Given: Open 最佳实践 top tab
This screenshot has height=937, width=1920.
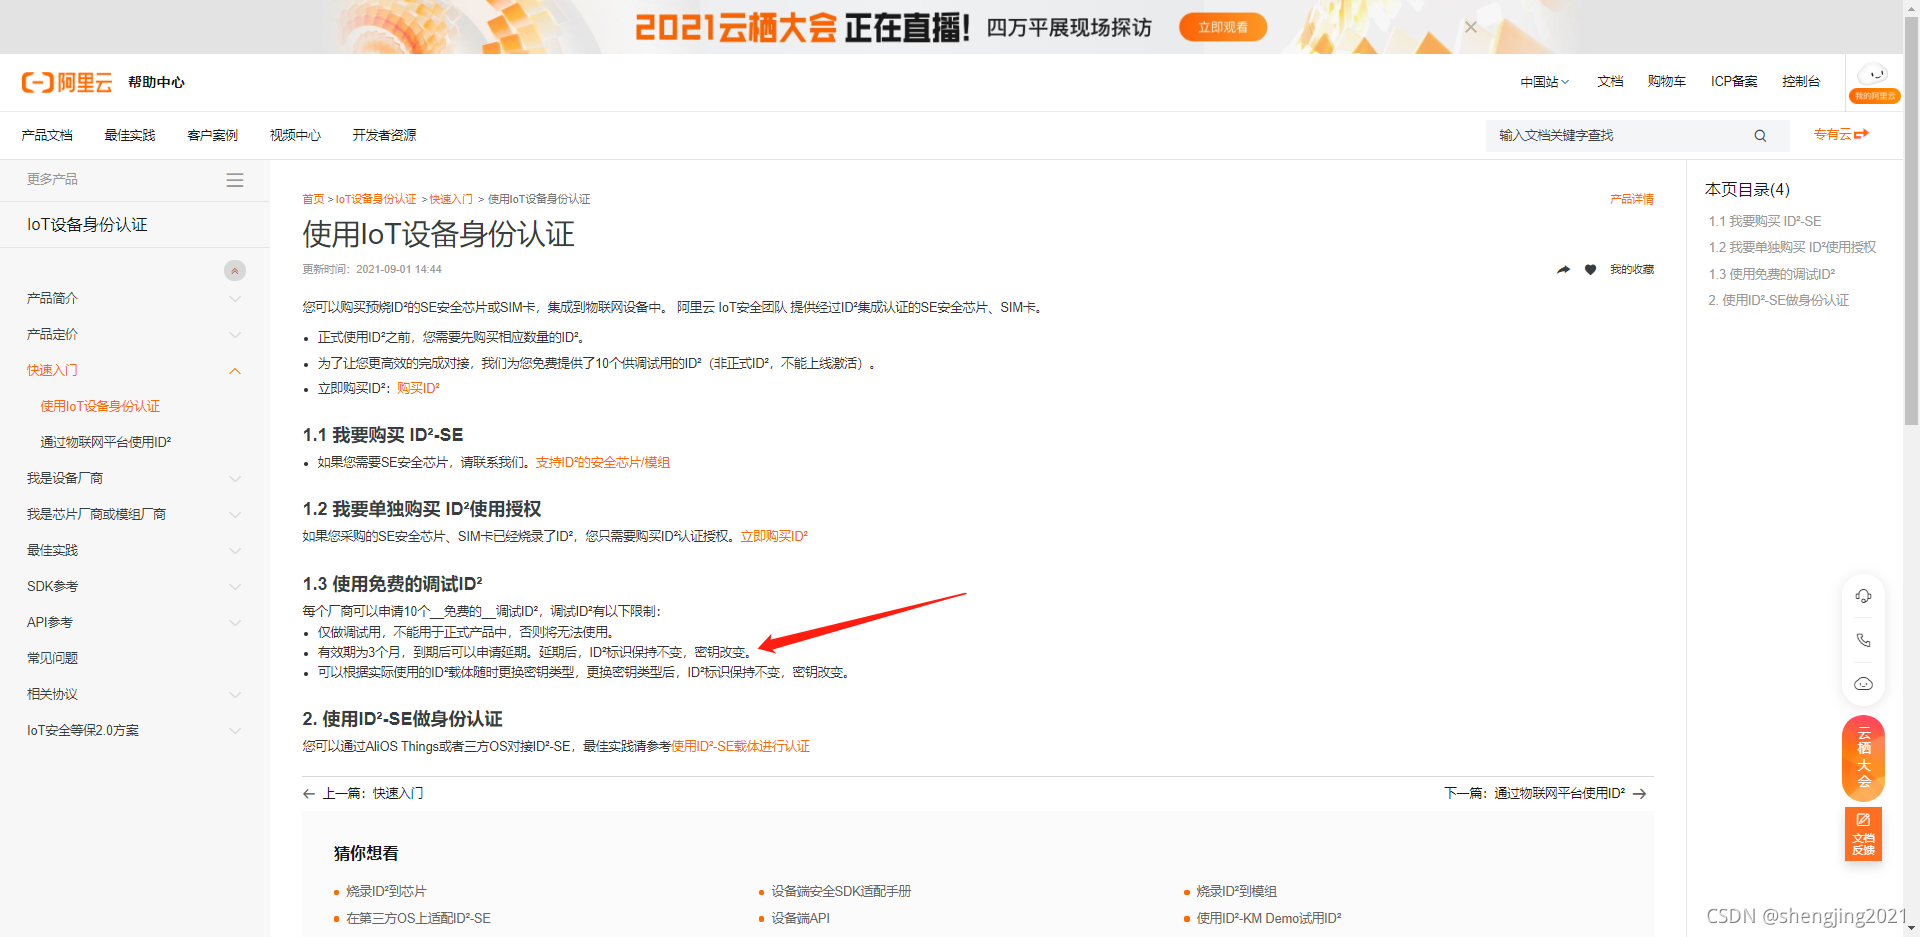Looking at the screenshot, I should [130, 135].
